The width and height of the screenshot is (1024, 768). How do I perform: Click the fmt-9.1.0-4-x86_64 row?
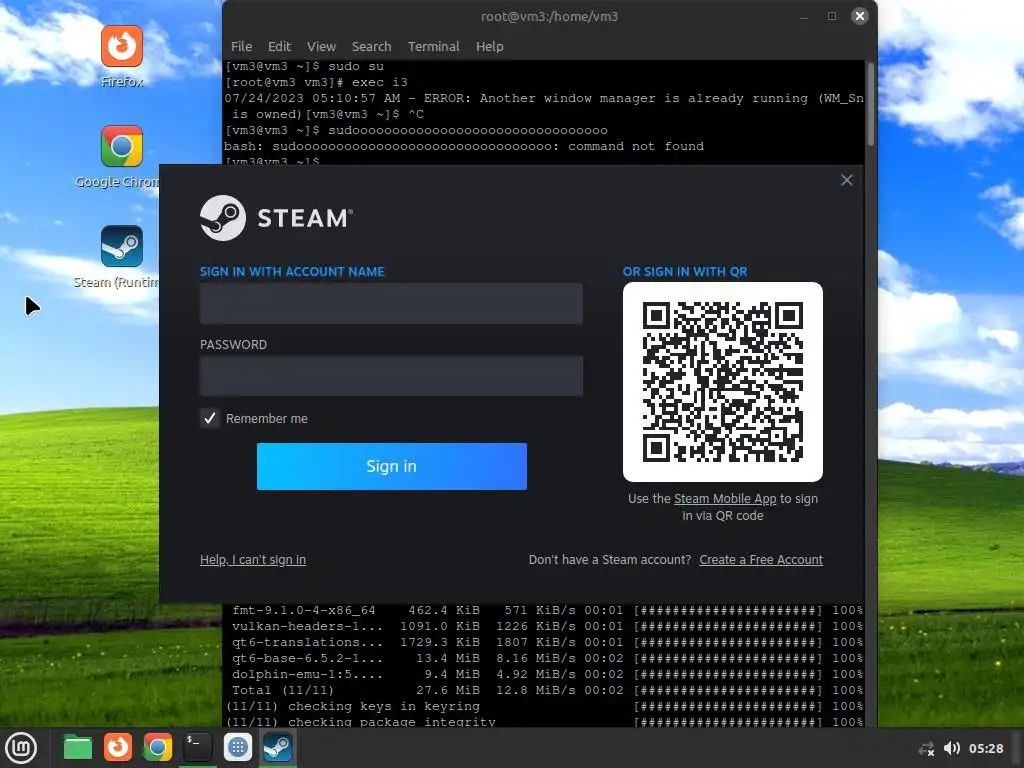pyautogui.click(x=547, y=610)
